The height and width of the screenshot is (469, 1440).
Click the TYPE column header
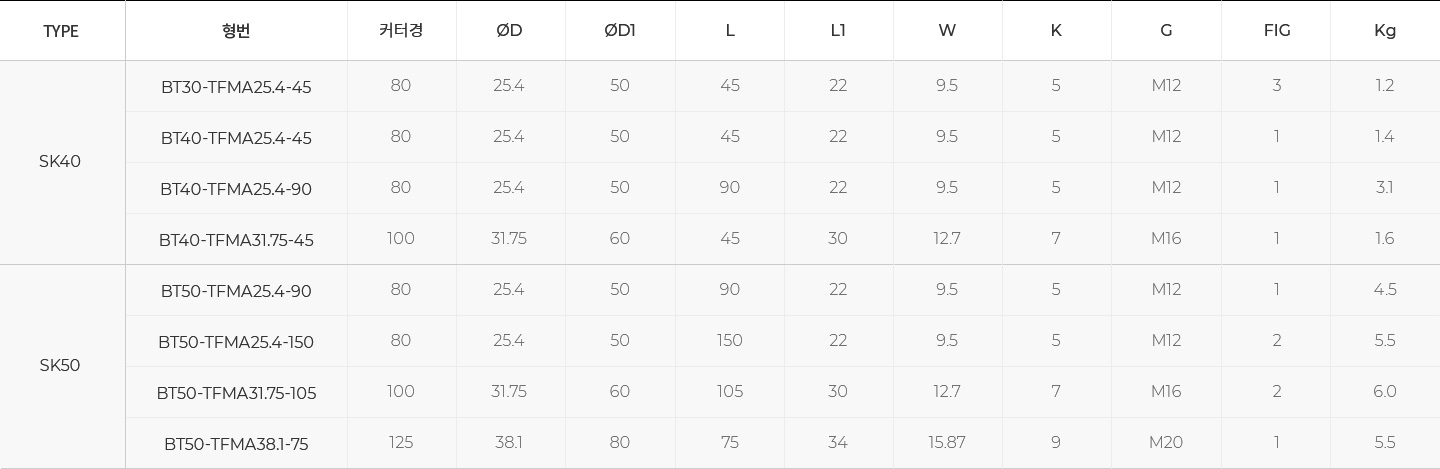pyautogui.click(x=61, y=31)
